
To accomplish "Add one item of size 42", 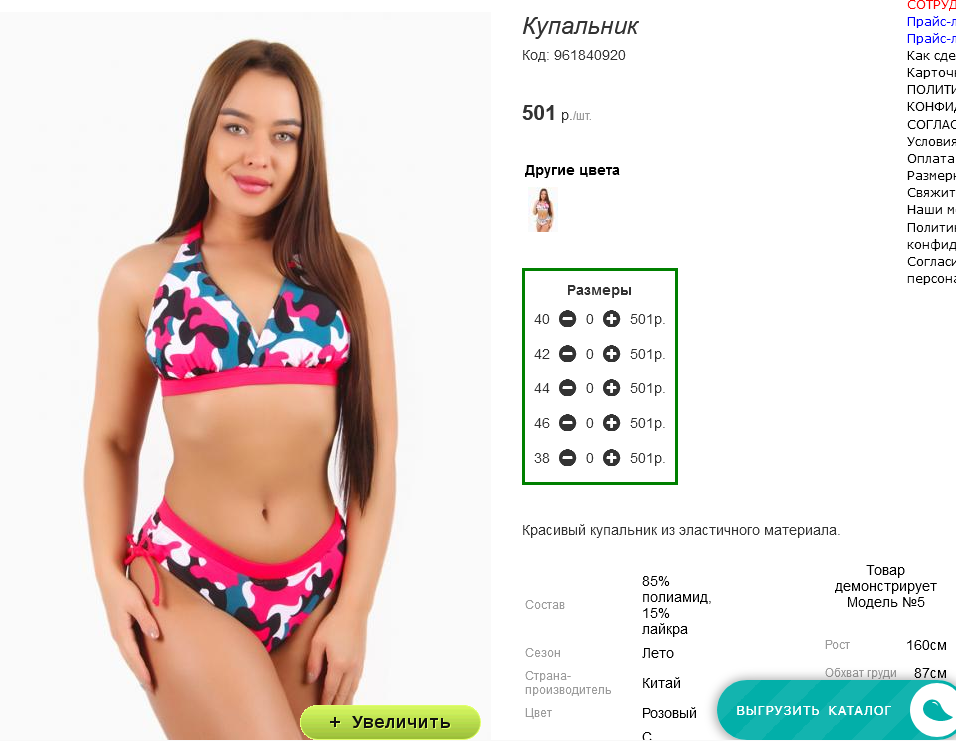I will pos(611,354).
